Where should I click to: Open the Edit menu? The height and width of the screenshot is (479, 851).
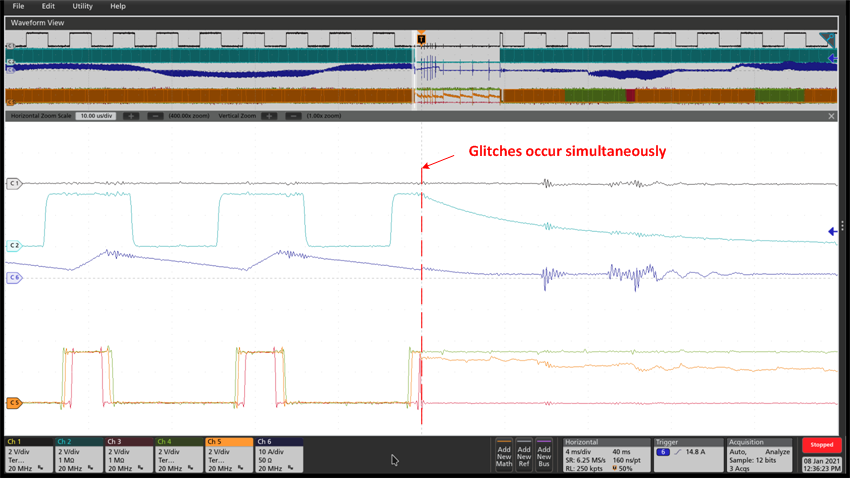48,6
